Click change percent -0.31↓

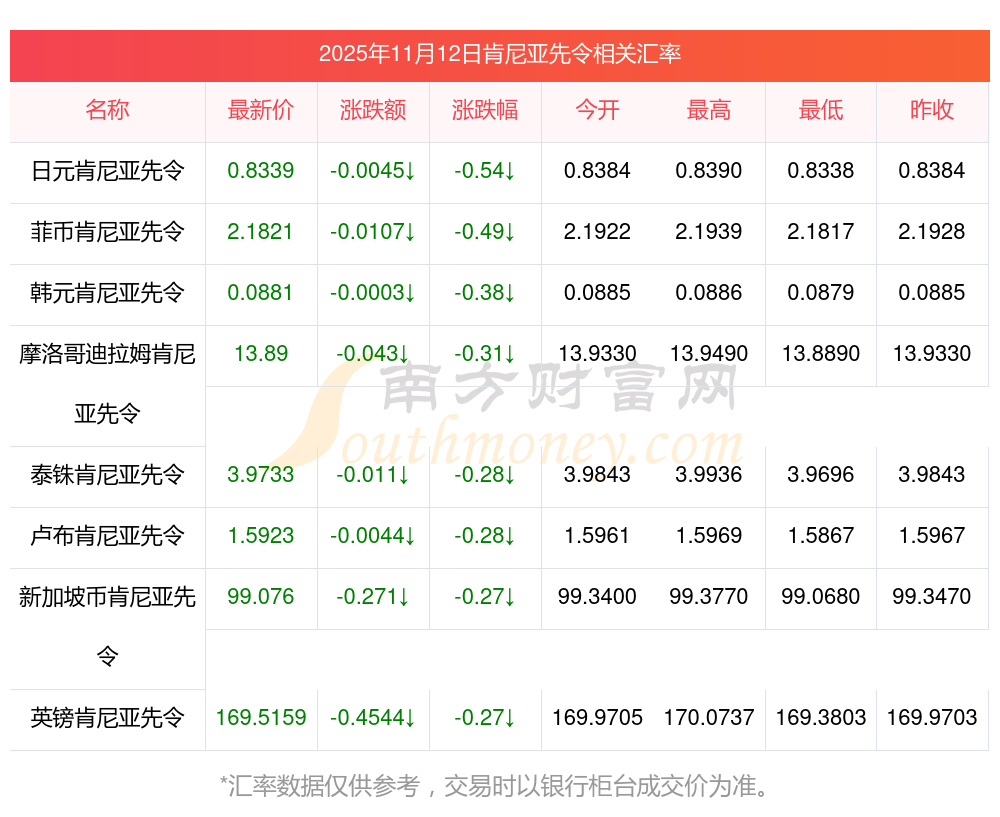pyautogui.click(x=485, y=353)
